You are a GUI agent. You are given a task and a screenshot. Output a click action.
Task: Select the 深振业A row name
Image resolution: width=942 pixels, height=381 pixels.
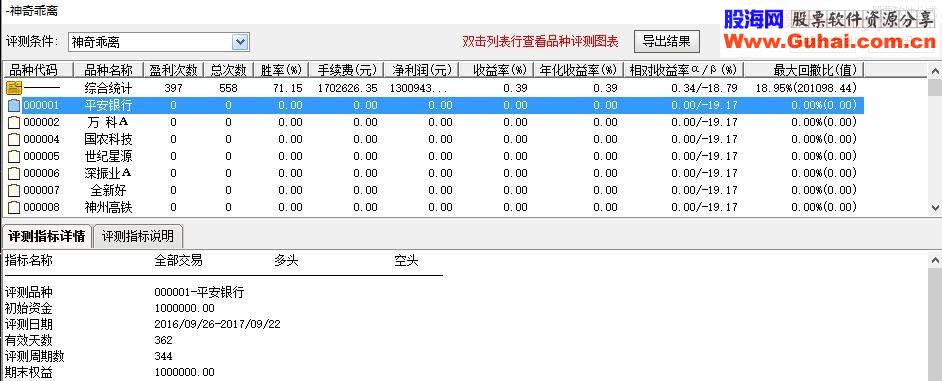(x=108, y=174)
